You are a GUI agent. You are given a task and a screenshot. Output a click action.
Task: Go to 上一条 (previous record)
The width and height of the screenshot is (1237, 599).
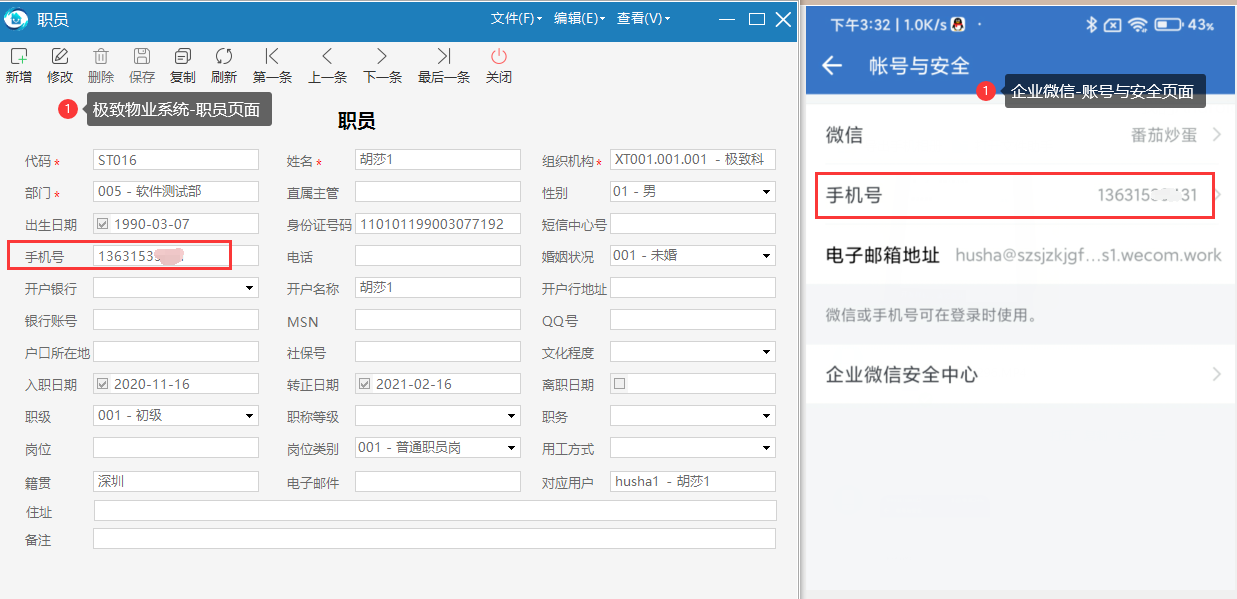pos(327,57)
